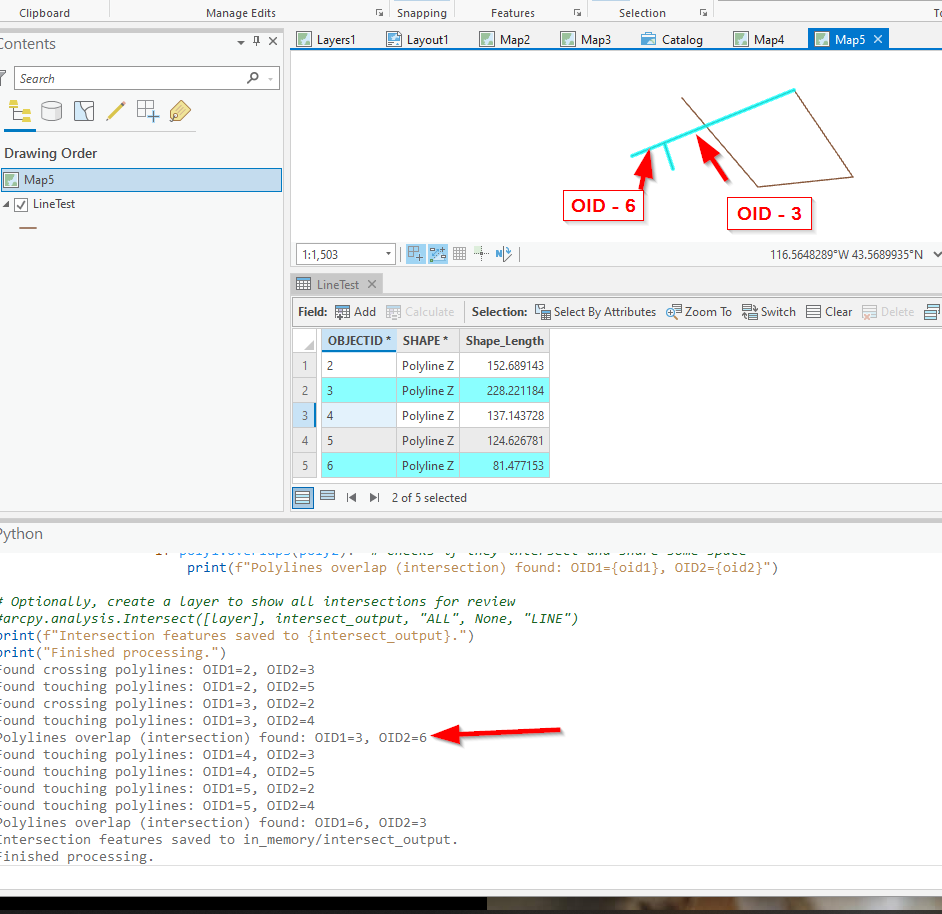Select Map5 in Drawing Order
Viewport: 942px width, 914px height.
141,180
